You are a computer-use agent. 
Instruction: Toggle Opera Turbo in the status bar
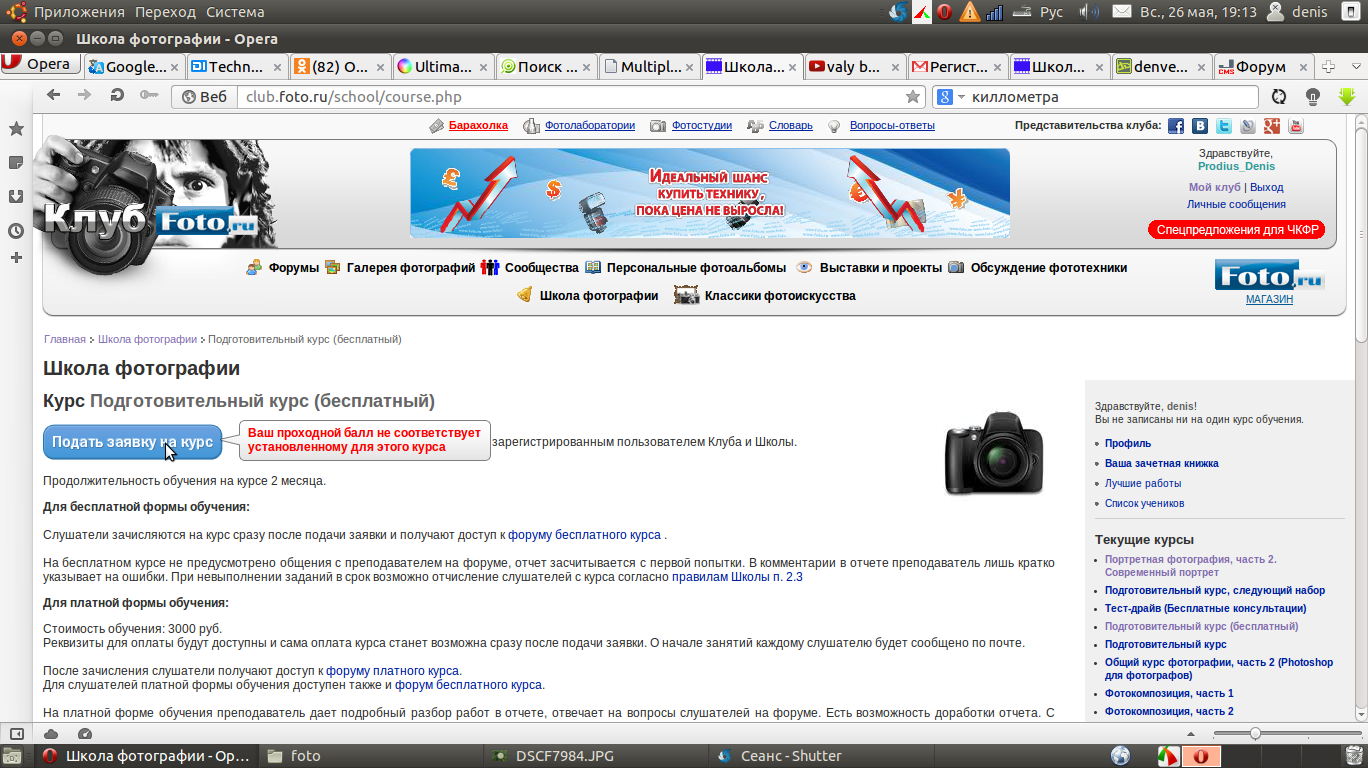pyautogui.click(x=84, y=733)
